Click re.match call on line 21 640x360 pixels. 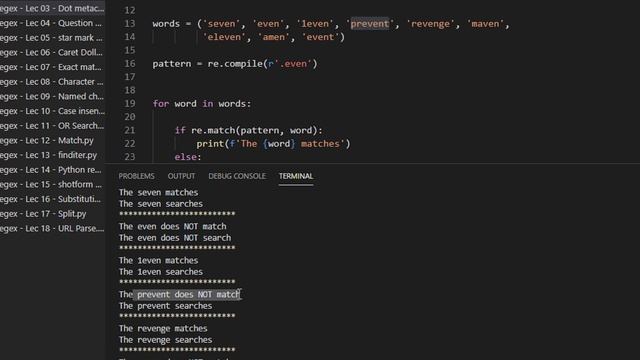(213, 130)
